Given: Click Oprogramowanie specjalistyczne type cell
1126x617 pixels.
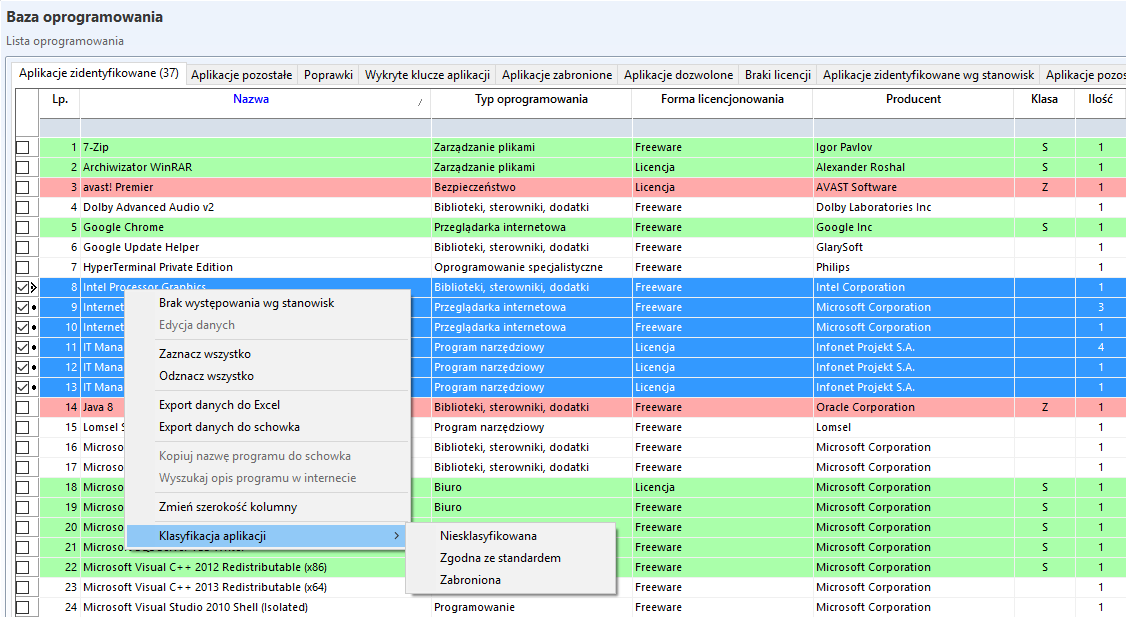Looking at the screenshot, I should (531, 267).
